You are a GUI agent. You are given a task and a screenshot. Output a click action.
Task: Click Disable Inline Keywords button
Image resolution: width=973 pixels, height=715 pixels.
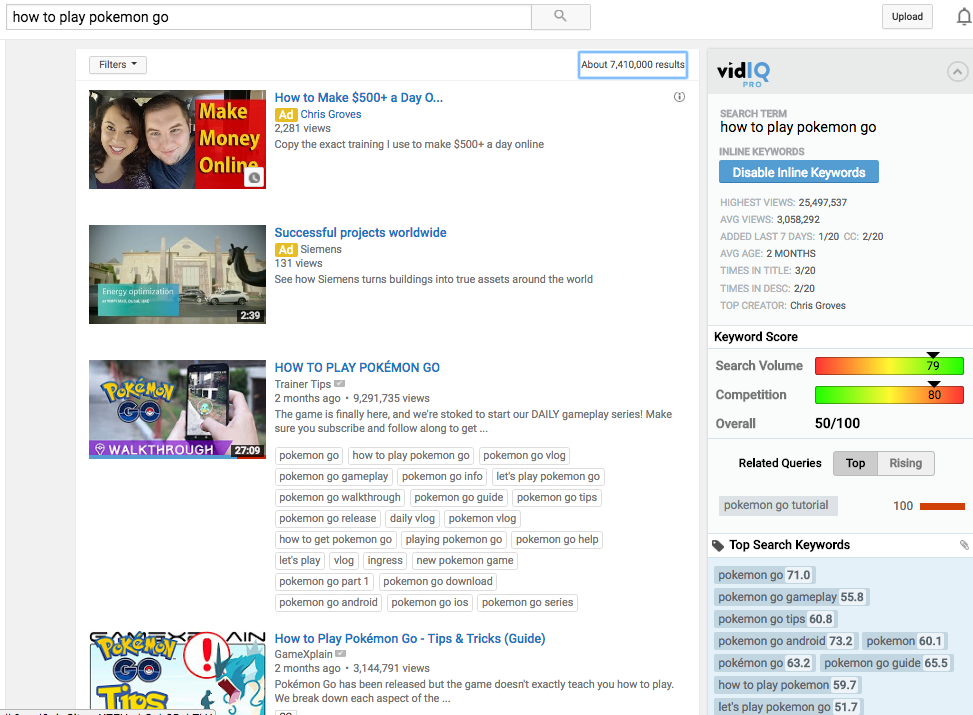(x=799, y=173)
